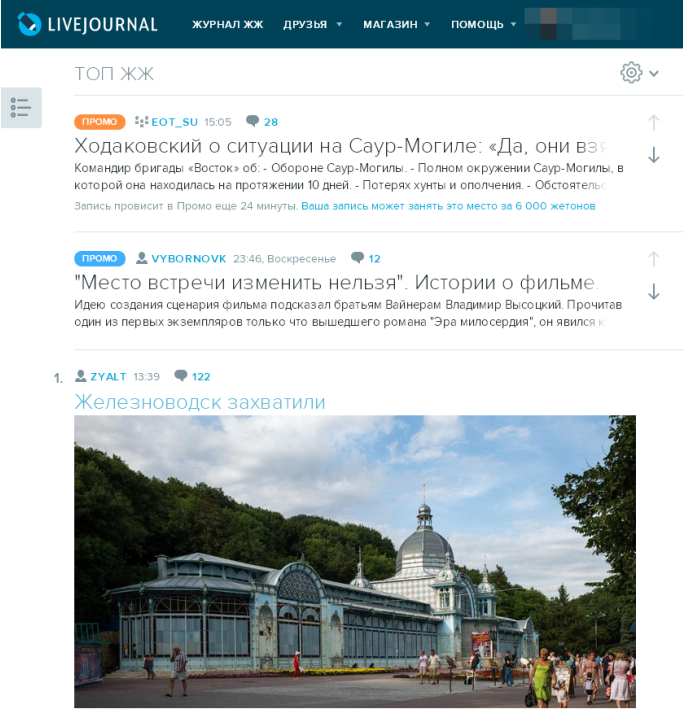Expand the ДРУЗЬЯ dropdown menu
The image size is (683, 716).
(339, 24)
